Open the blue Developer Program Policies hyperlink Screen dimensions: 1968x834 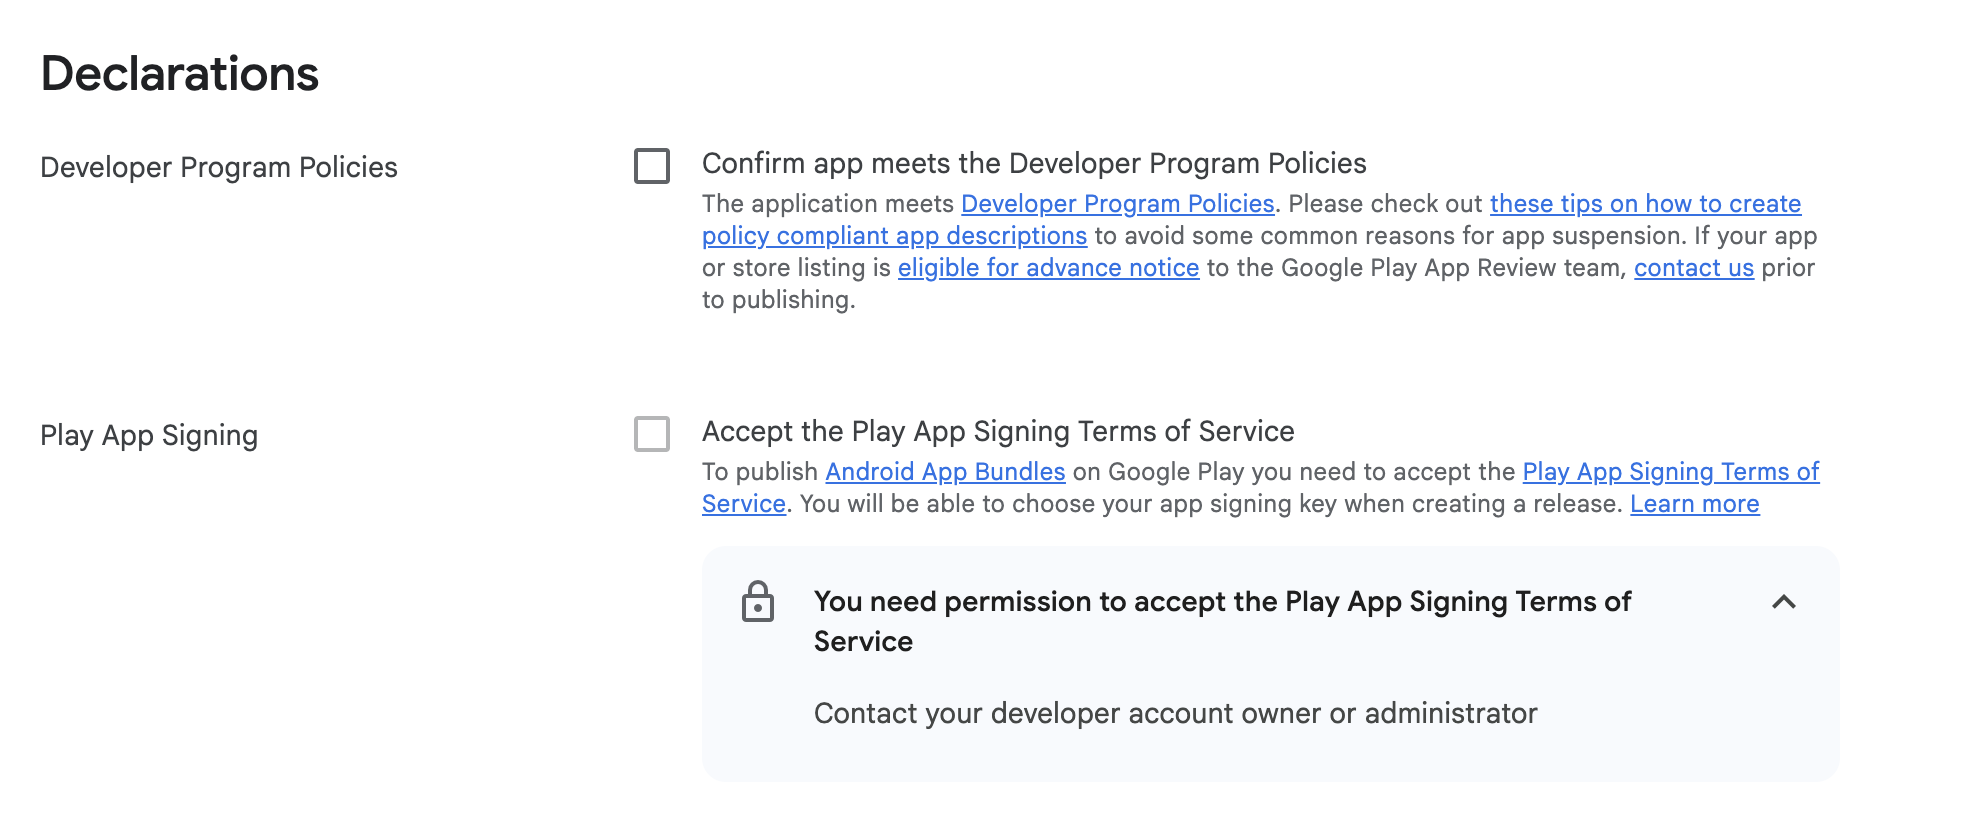[x=1117, y=204]
